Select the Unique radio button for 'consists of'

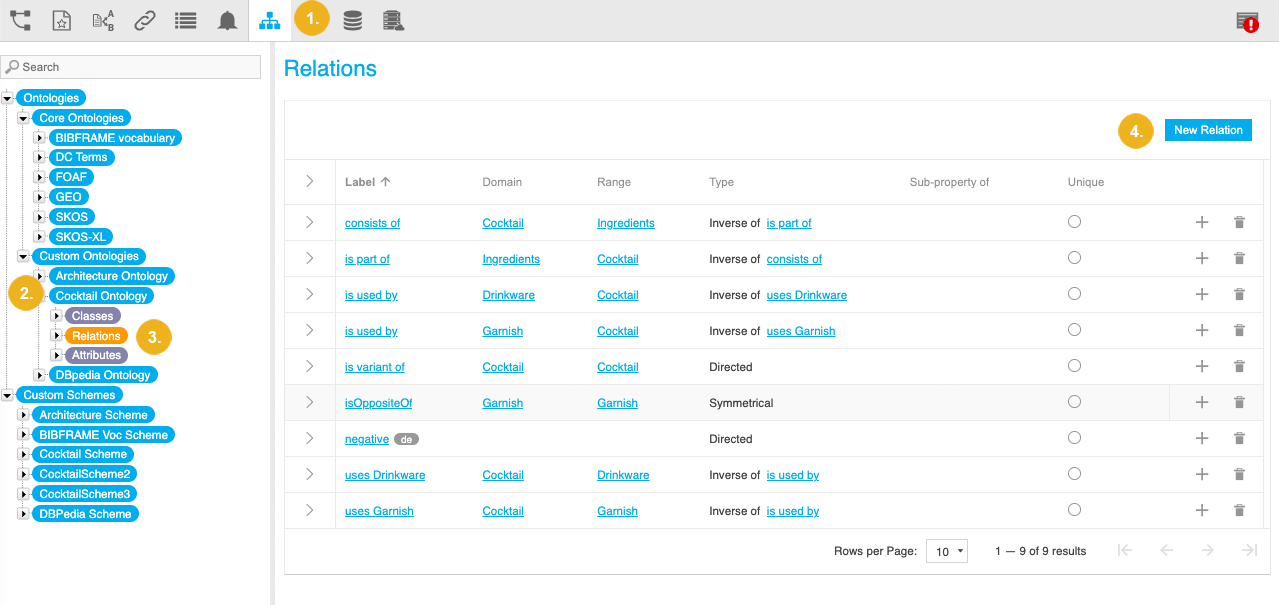coord(1074,221)
